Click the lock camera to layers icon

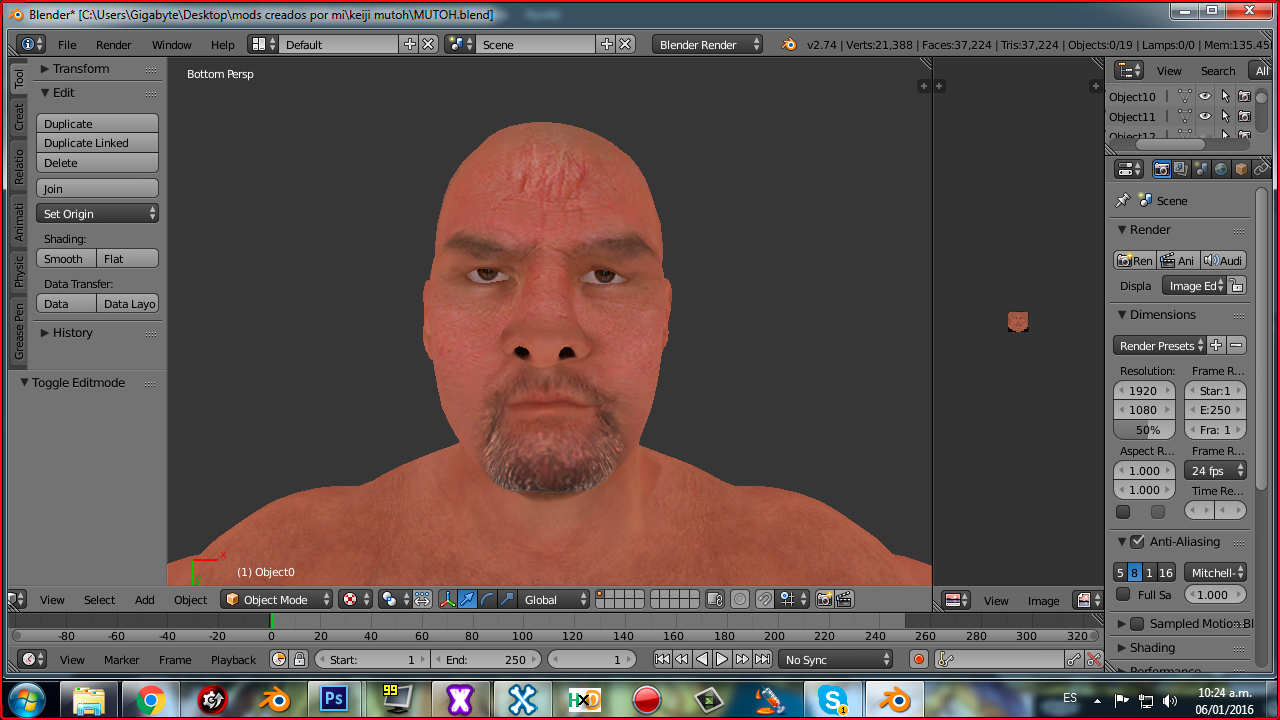click(715, 600)
